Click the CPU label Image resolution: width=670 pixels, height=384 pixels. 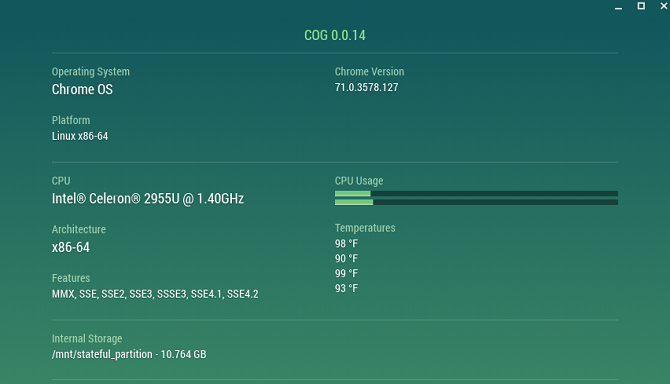61,181
